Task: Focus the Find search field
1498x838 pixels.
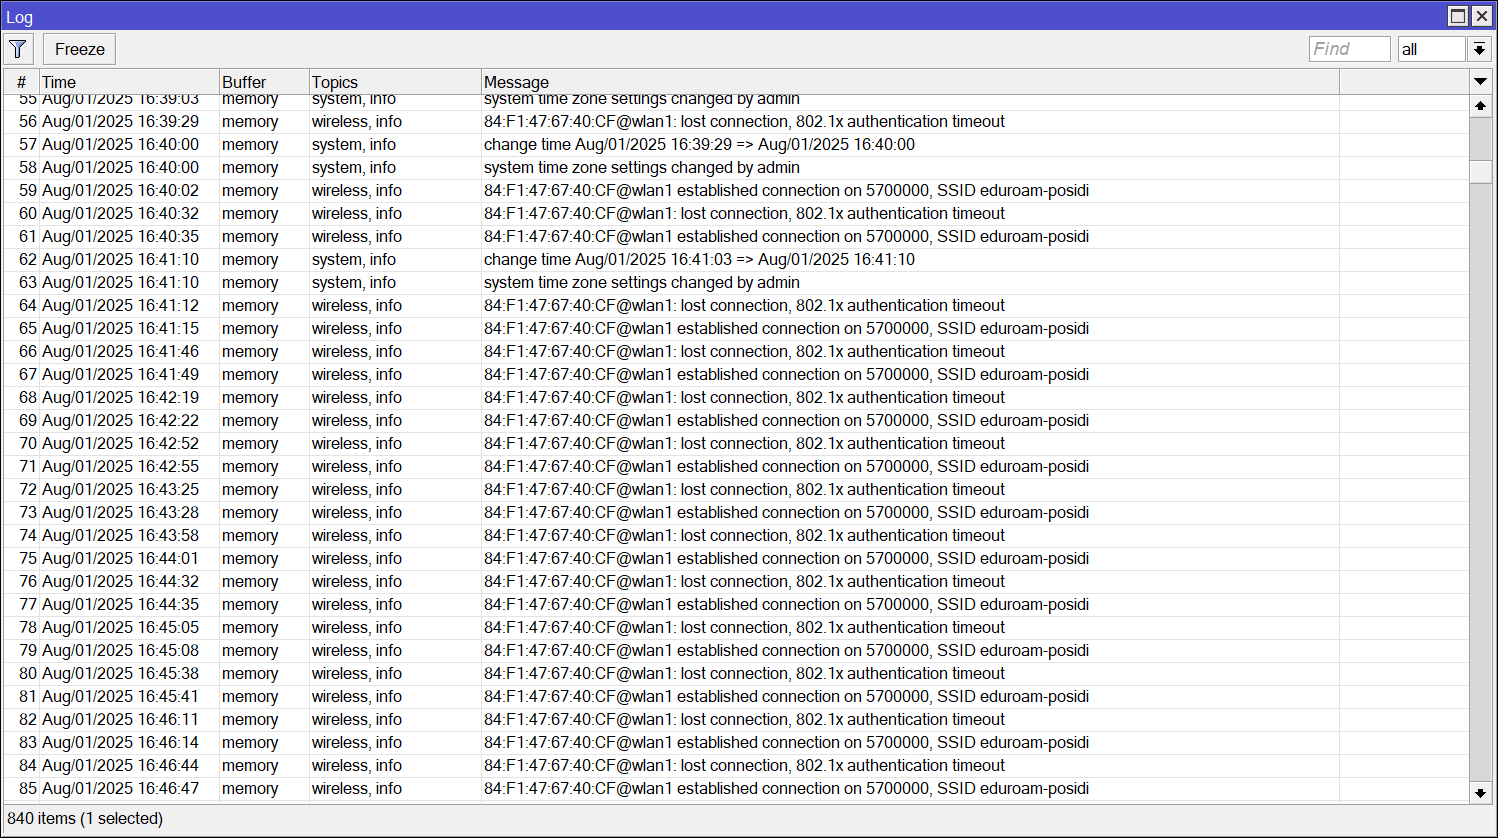Action: coord(1349,49)
